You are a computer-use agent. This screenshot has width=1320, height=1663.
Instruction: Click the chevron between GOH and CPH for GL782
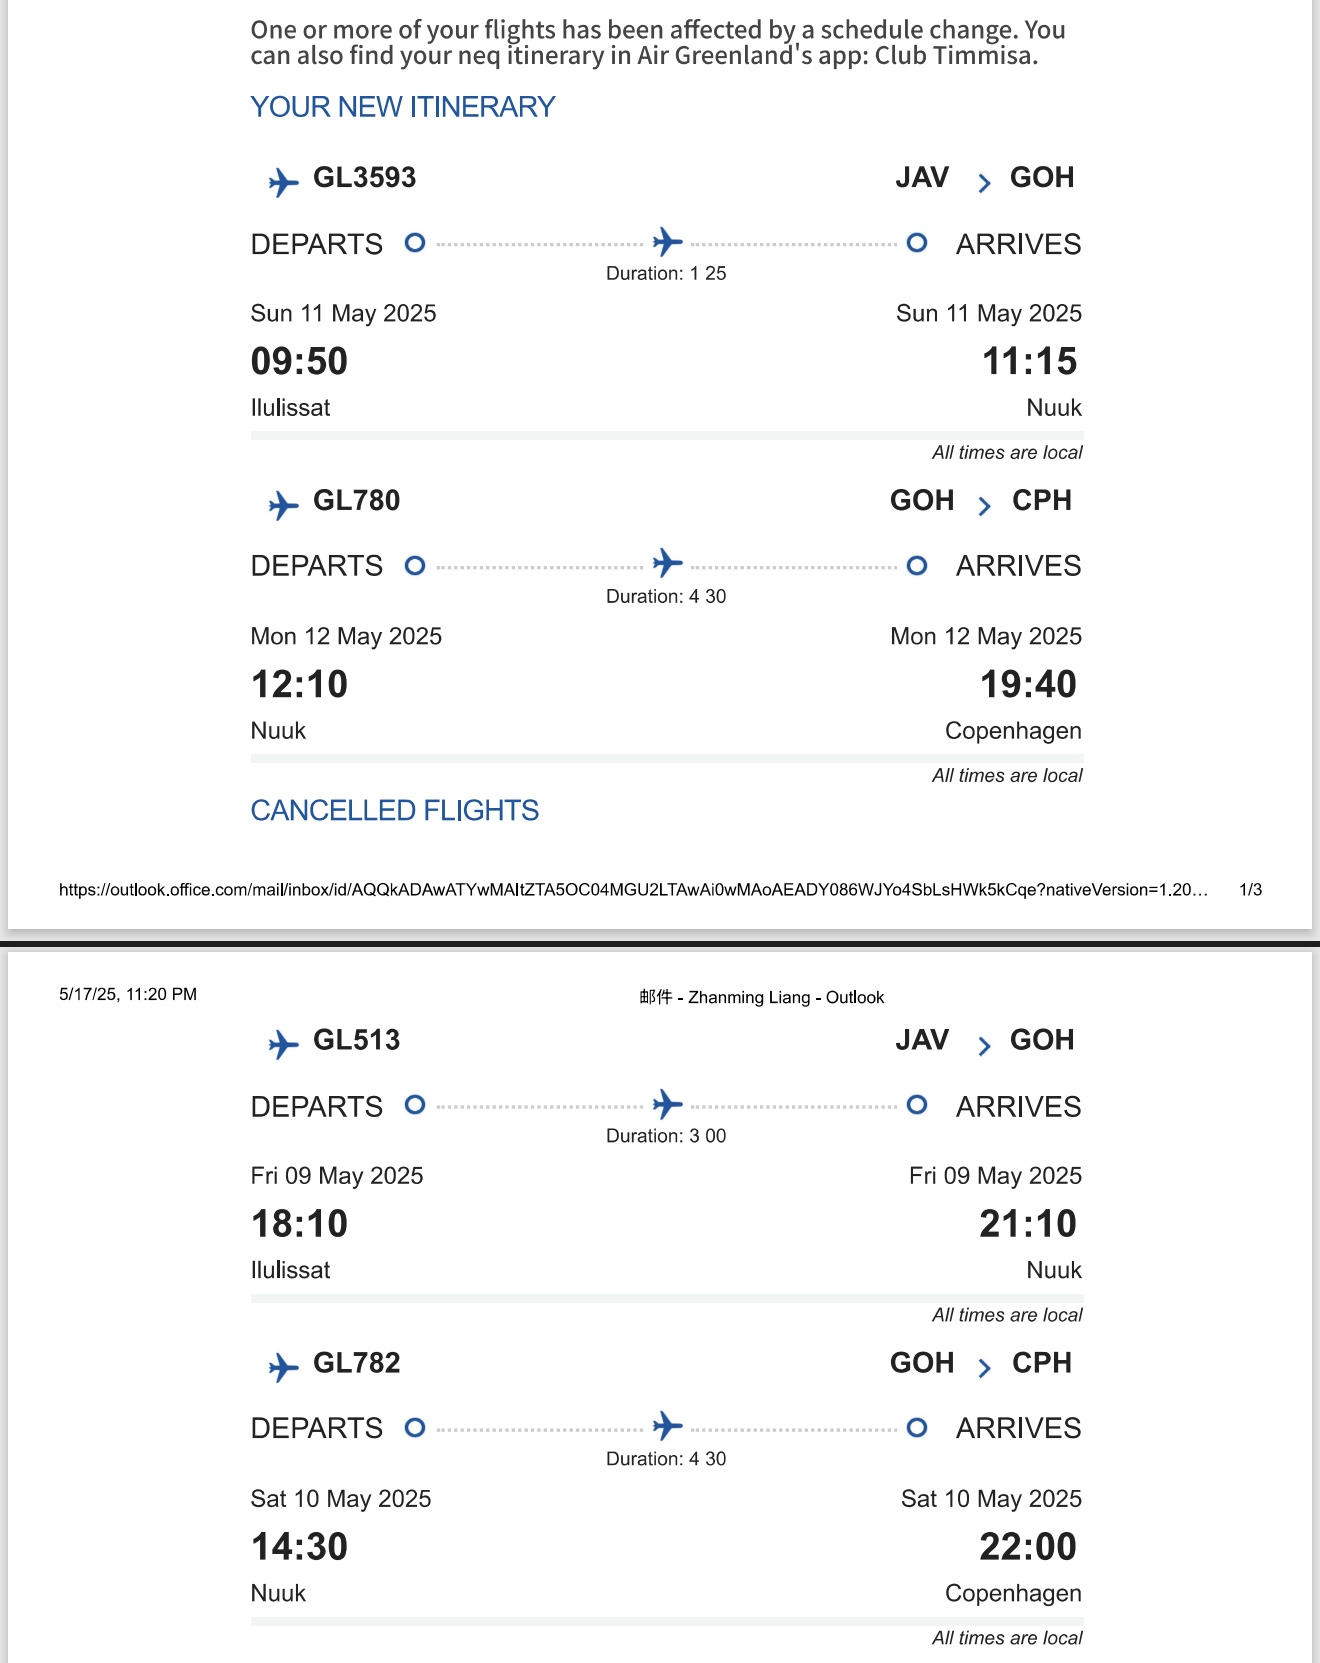(x=984, y=1368)
